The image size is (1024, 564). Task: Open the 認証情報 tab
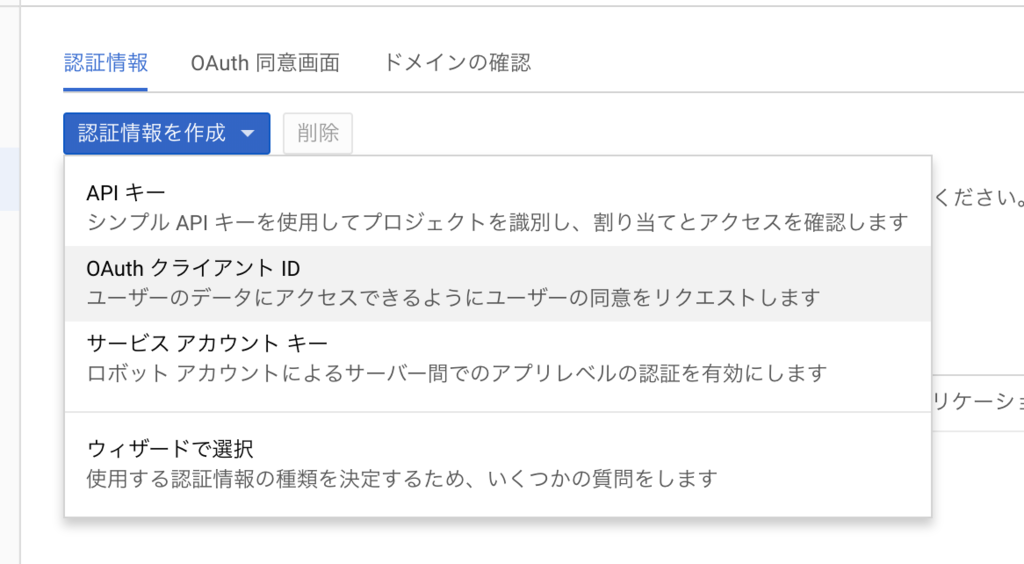click(106, 63)
